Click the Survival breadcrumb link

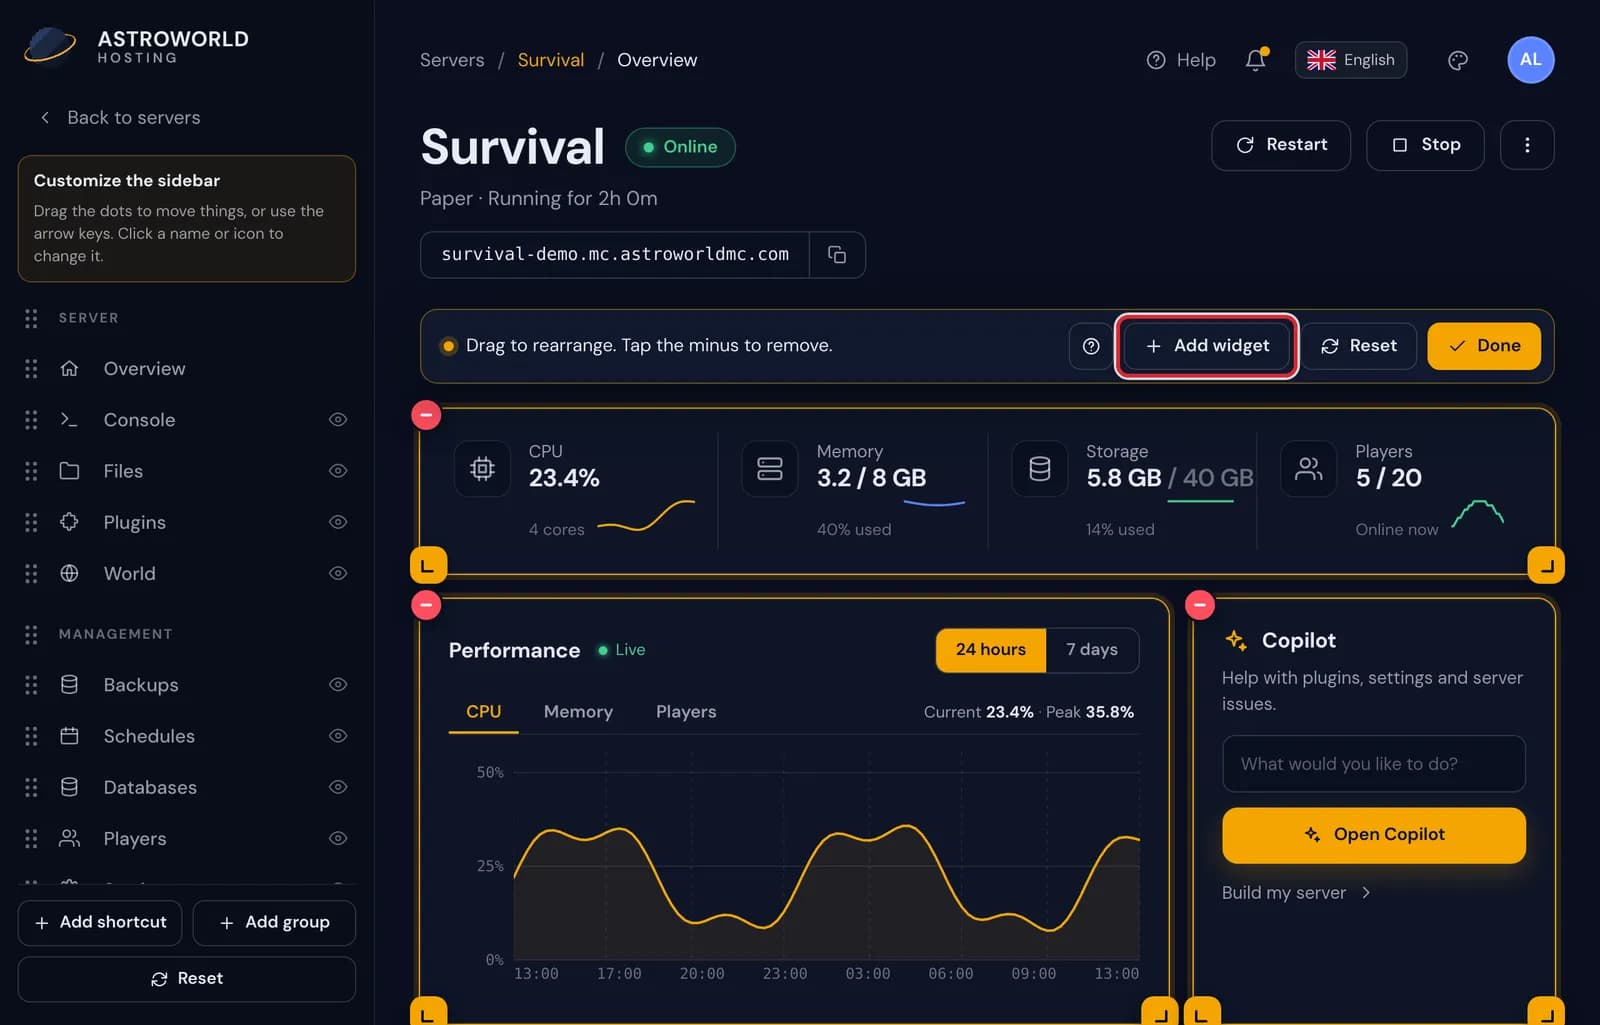(551, 60)
